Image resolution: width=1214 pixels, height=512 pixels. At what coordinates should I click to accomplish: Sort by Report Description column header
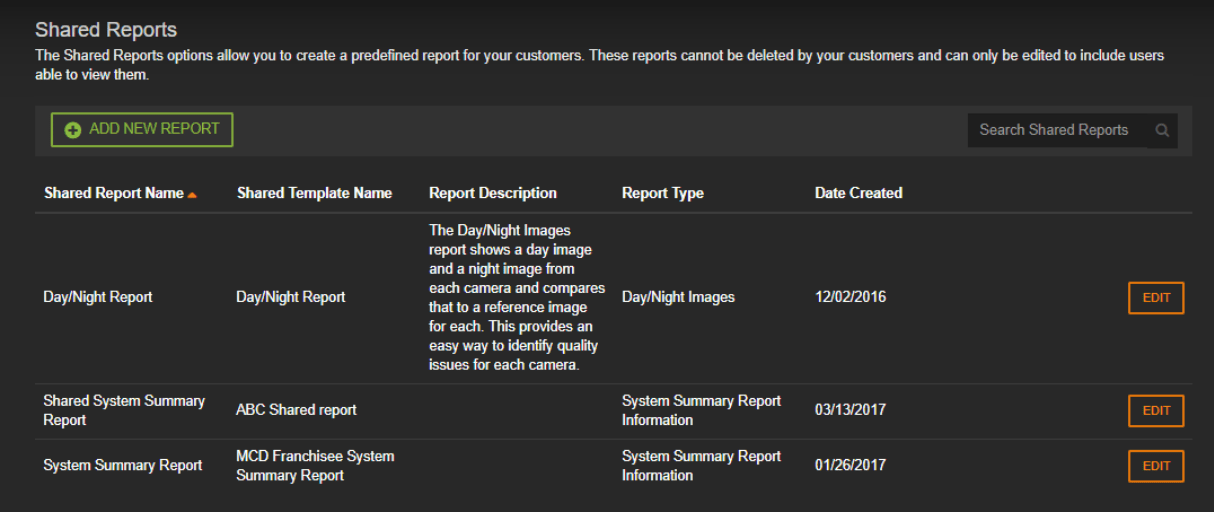point(493,193)
